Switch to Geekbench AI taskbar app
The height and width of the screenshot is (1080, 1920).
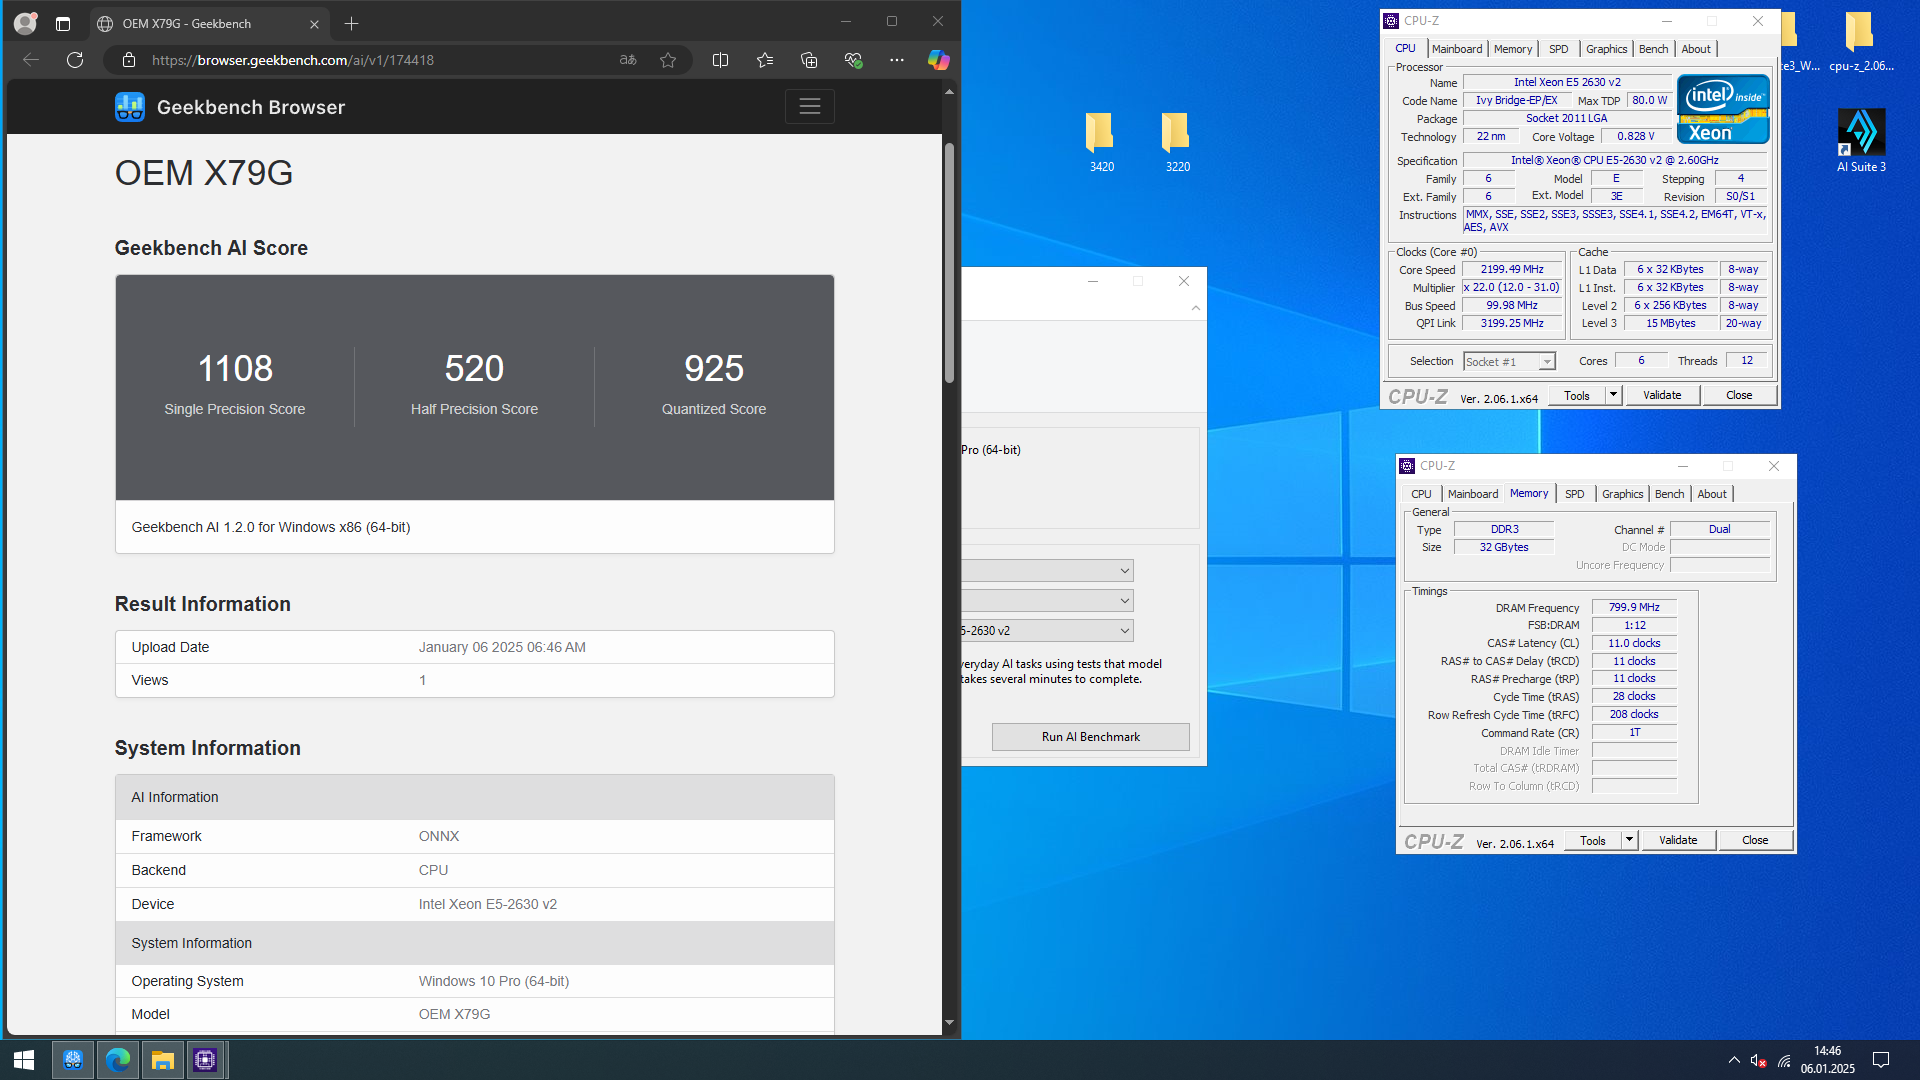[72, 1060]
